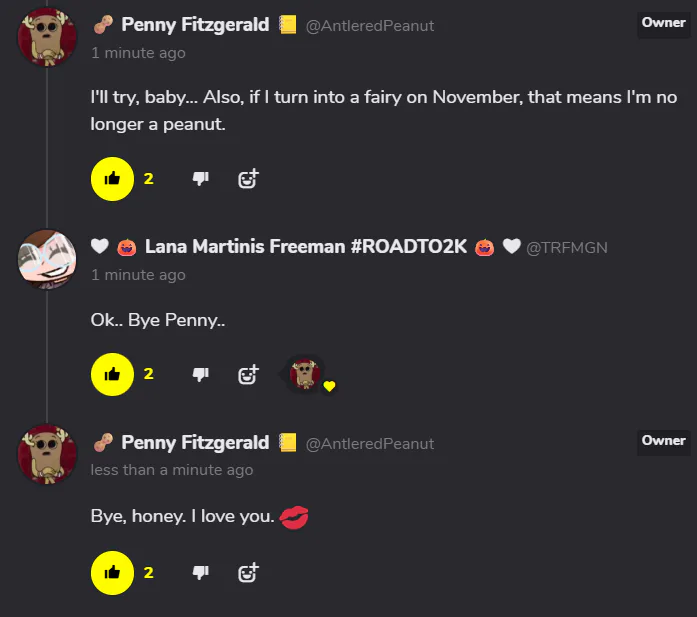This screenshot has width=697, height=617.
Task: Click thumbs-down on "Ok.. Bye Penny.." comment
Action: [200, 374]
